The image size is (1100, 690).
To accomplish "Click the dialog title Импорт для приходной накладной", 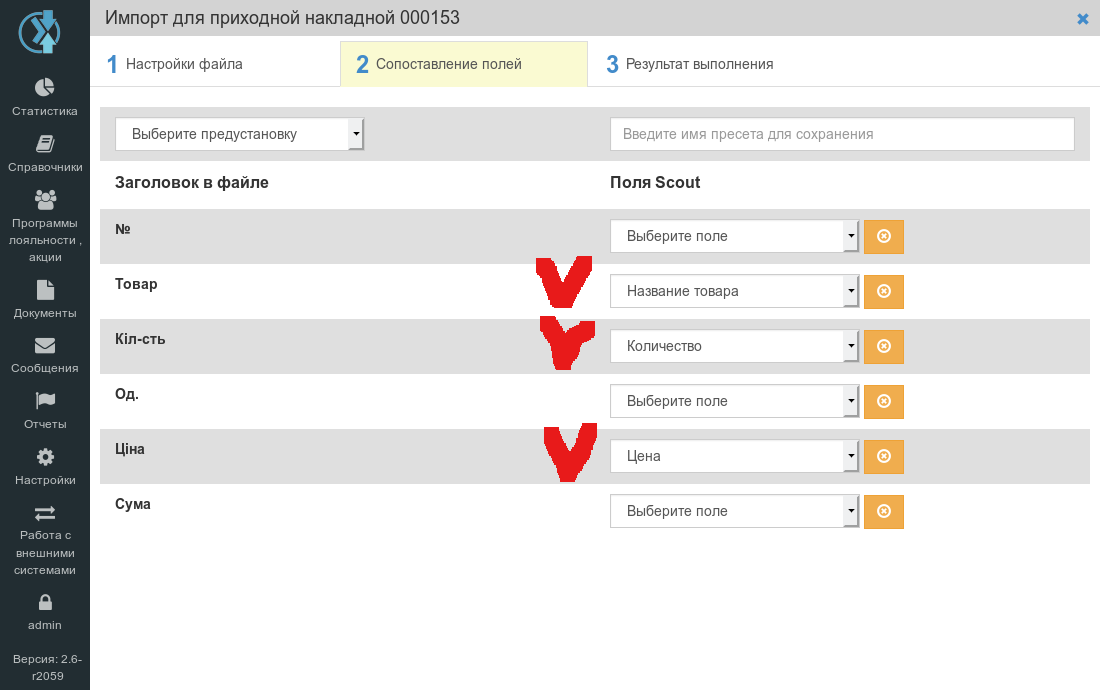I will tap(282, 18).
